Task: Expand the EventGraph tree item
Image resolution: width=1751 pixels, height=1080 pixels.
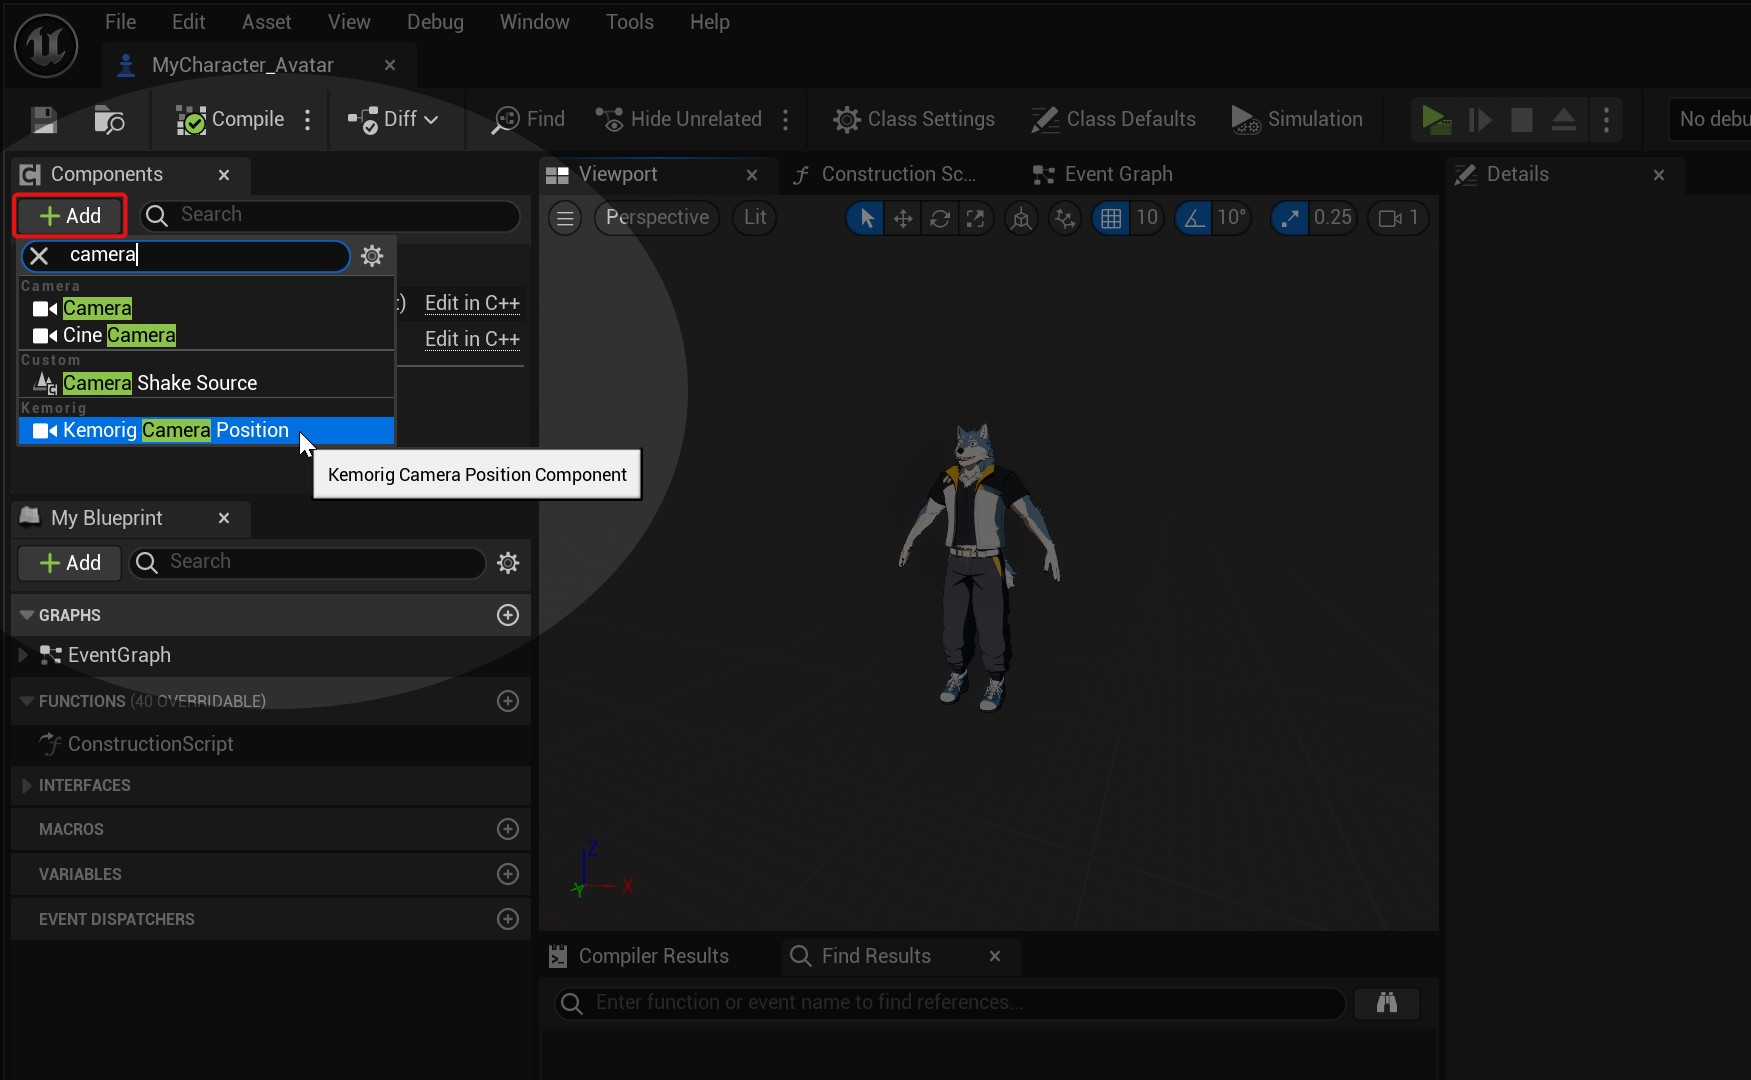Action: (x=23, y=655)
